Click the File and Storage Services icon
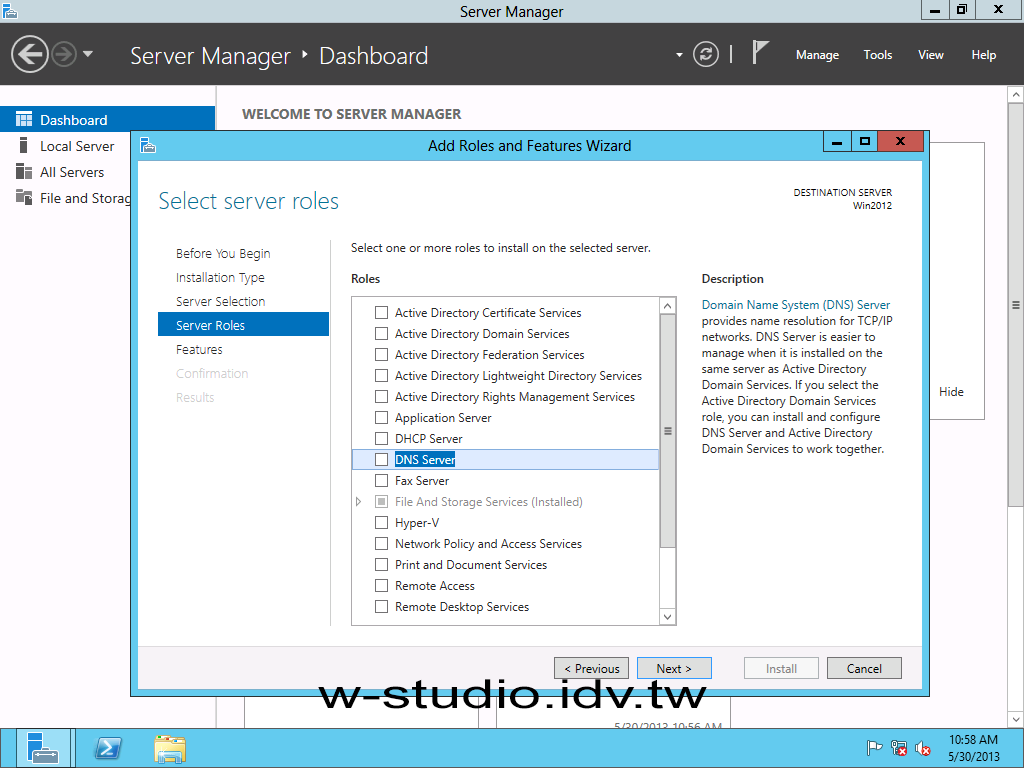 [x=24, y=197]
